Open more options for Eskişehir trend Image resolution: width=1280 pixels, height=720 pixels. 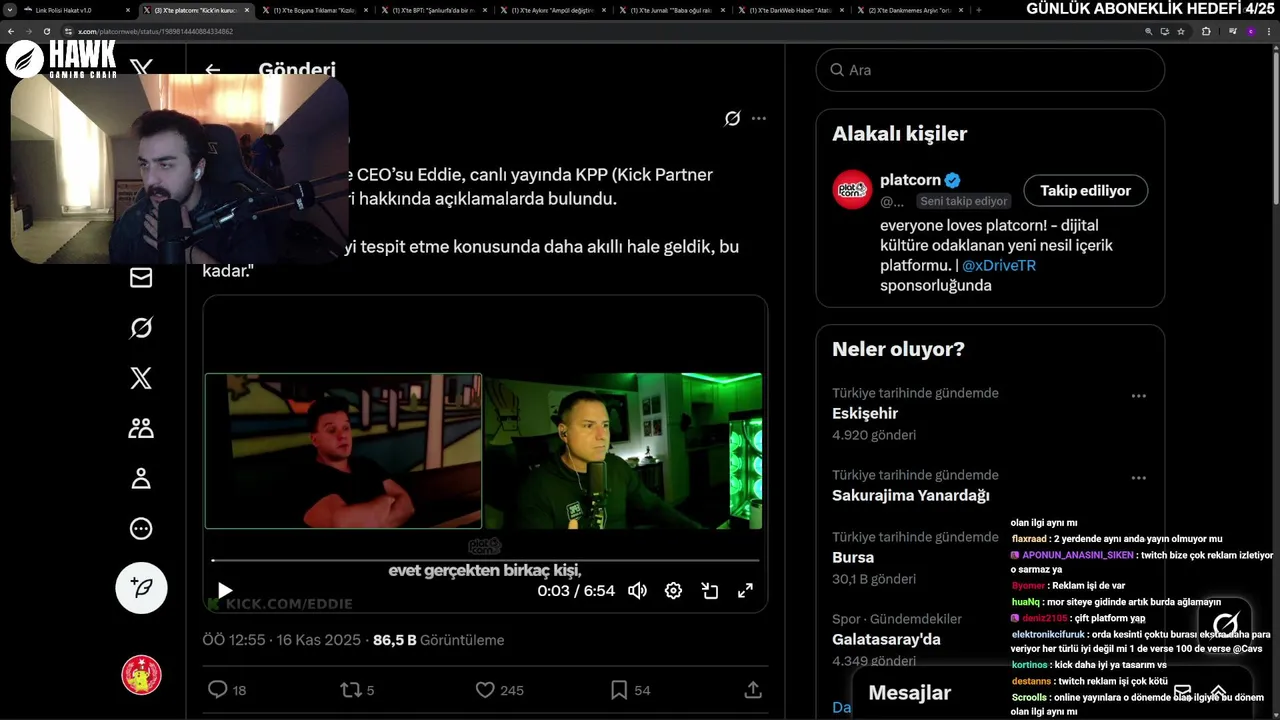[1138, 396]
